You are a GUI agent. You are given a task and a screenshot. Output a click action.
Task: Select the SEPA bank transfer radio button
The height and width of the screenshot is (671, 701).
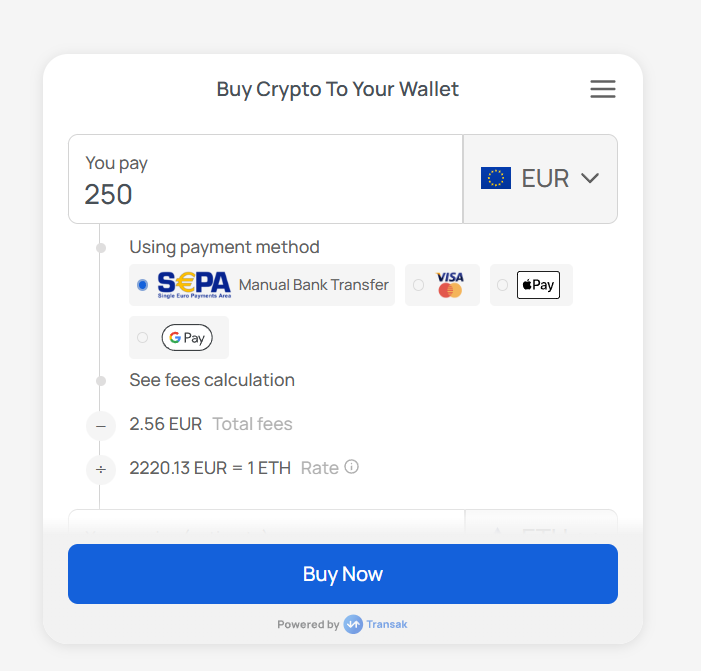click(x=142, y=285)
